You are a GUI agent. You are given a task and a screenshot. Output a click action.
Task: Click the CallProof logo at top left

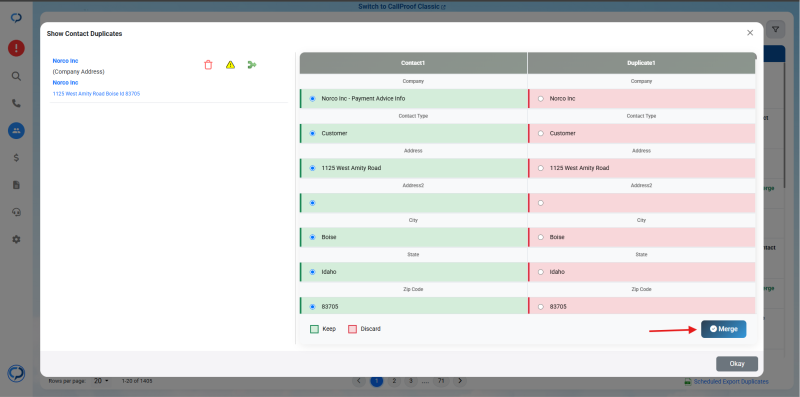tap(16, 18)
